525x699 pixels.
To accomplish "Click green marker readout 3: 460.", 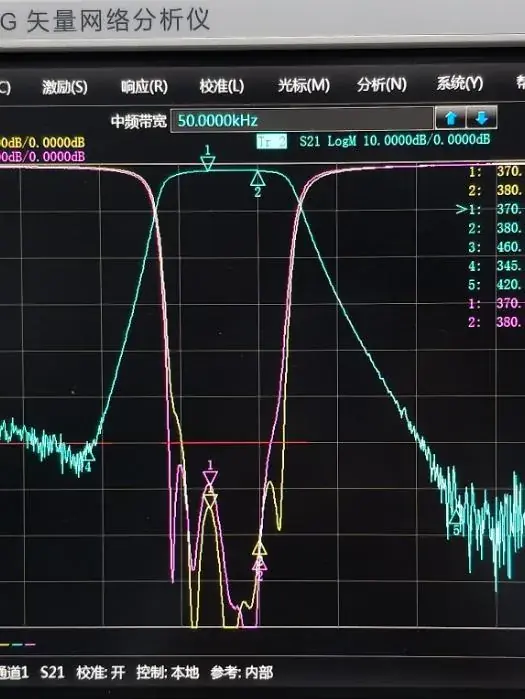I will pos(496,247).
